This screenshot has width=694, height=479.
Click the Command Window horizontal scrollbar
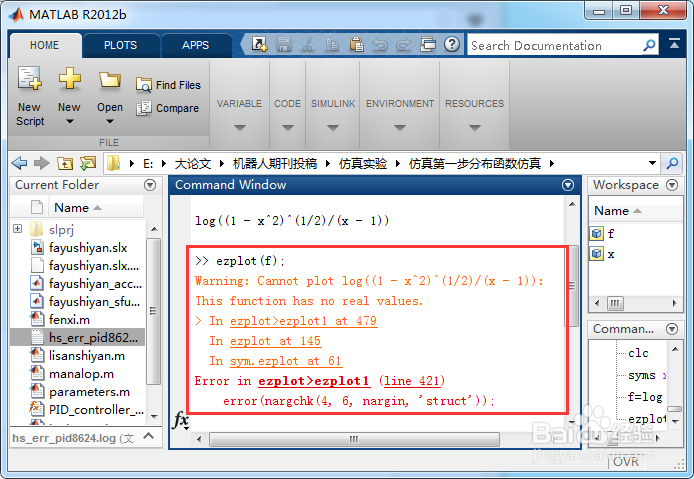pos(354,439)
